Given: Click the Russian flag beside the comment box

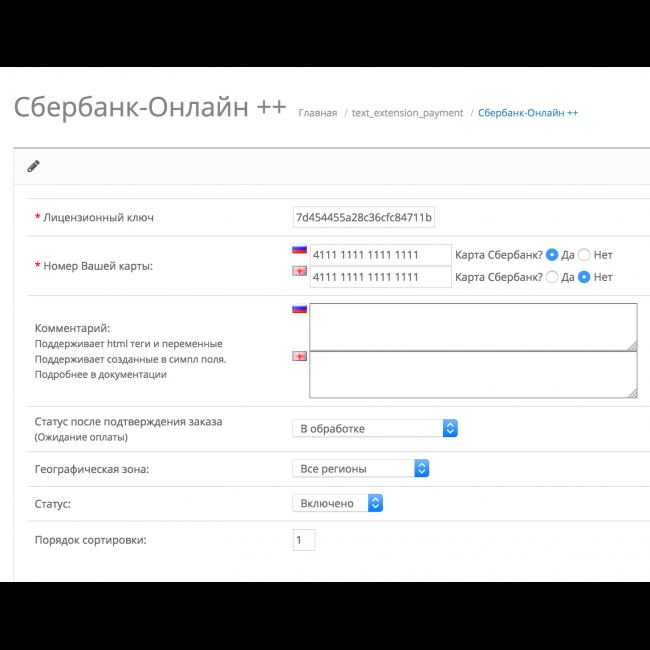Looking at the screenshot, I should pyautogui.click(x=299, y=309).
